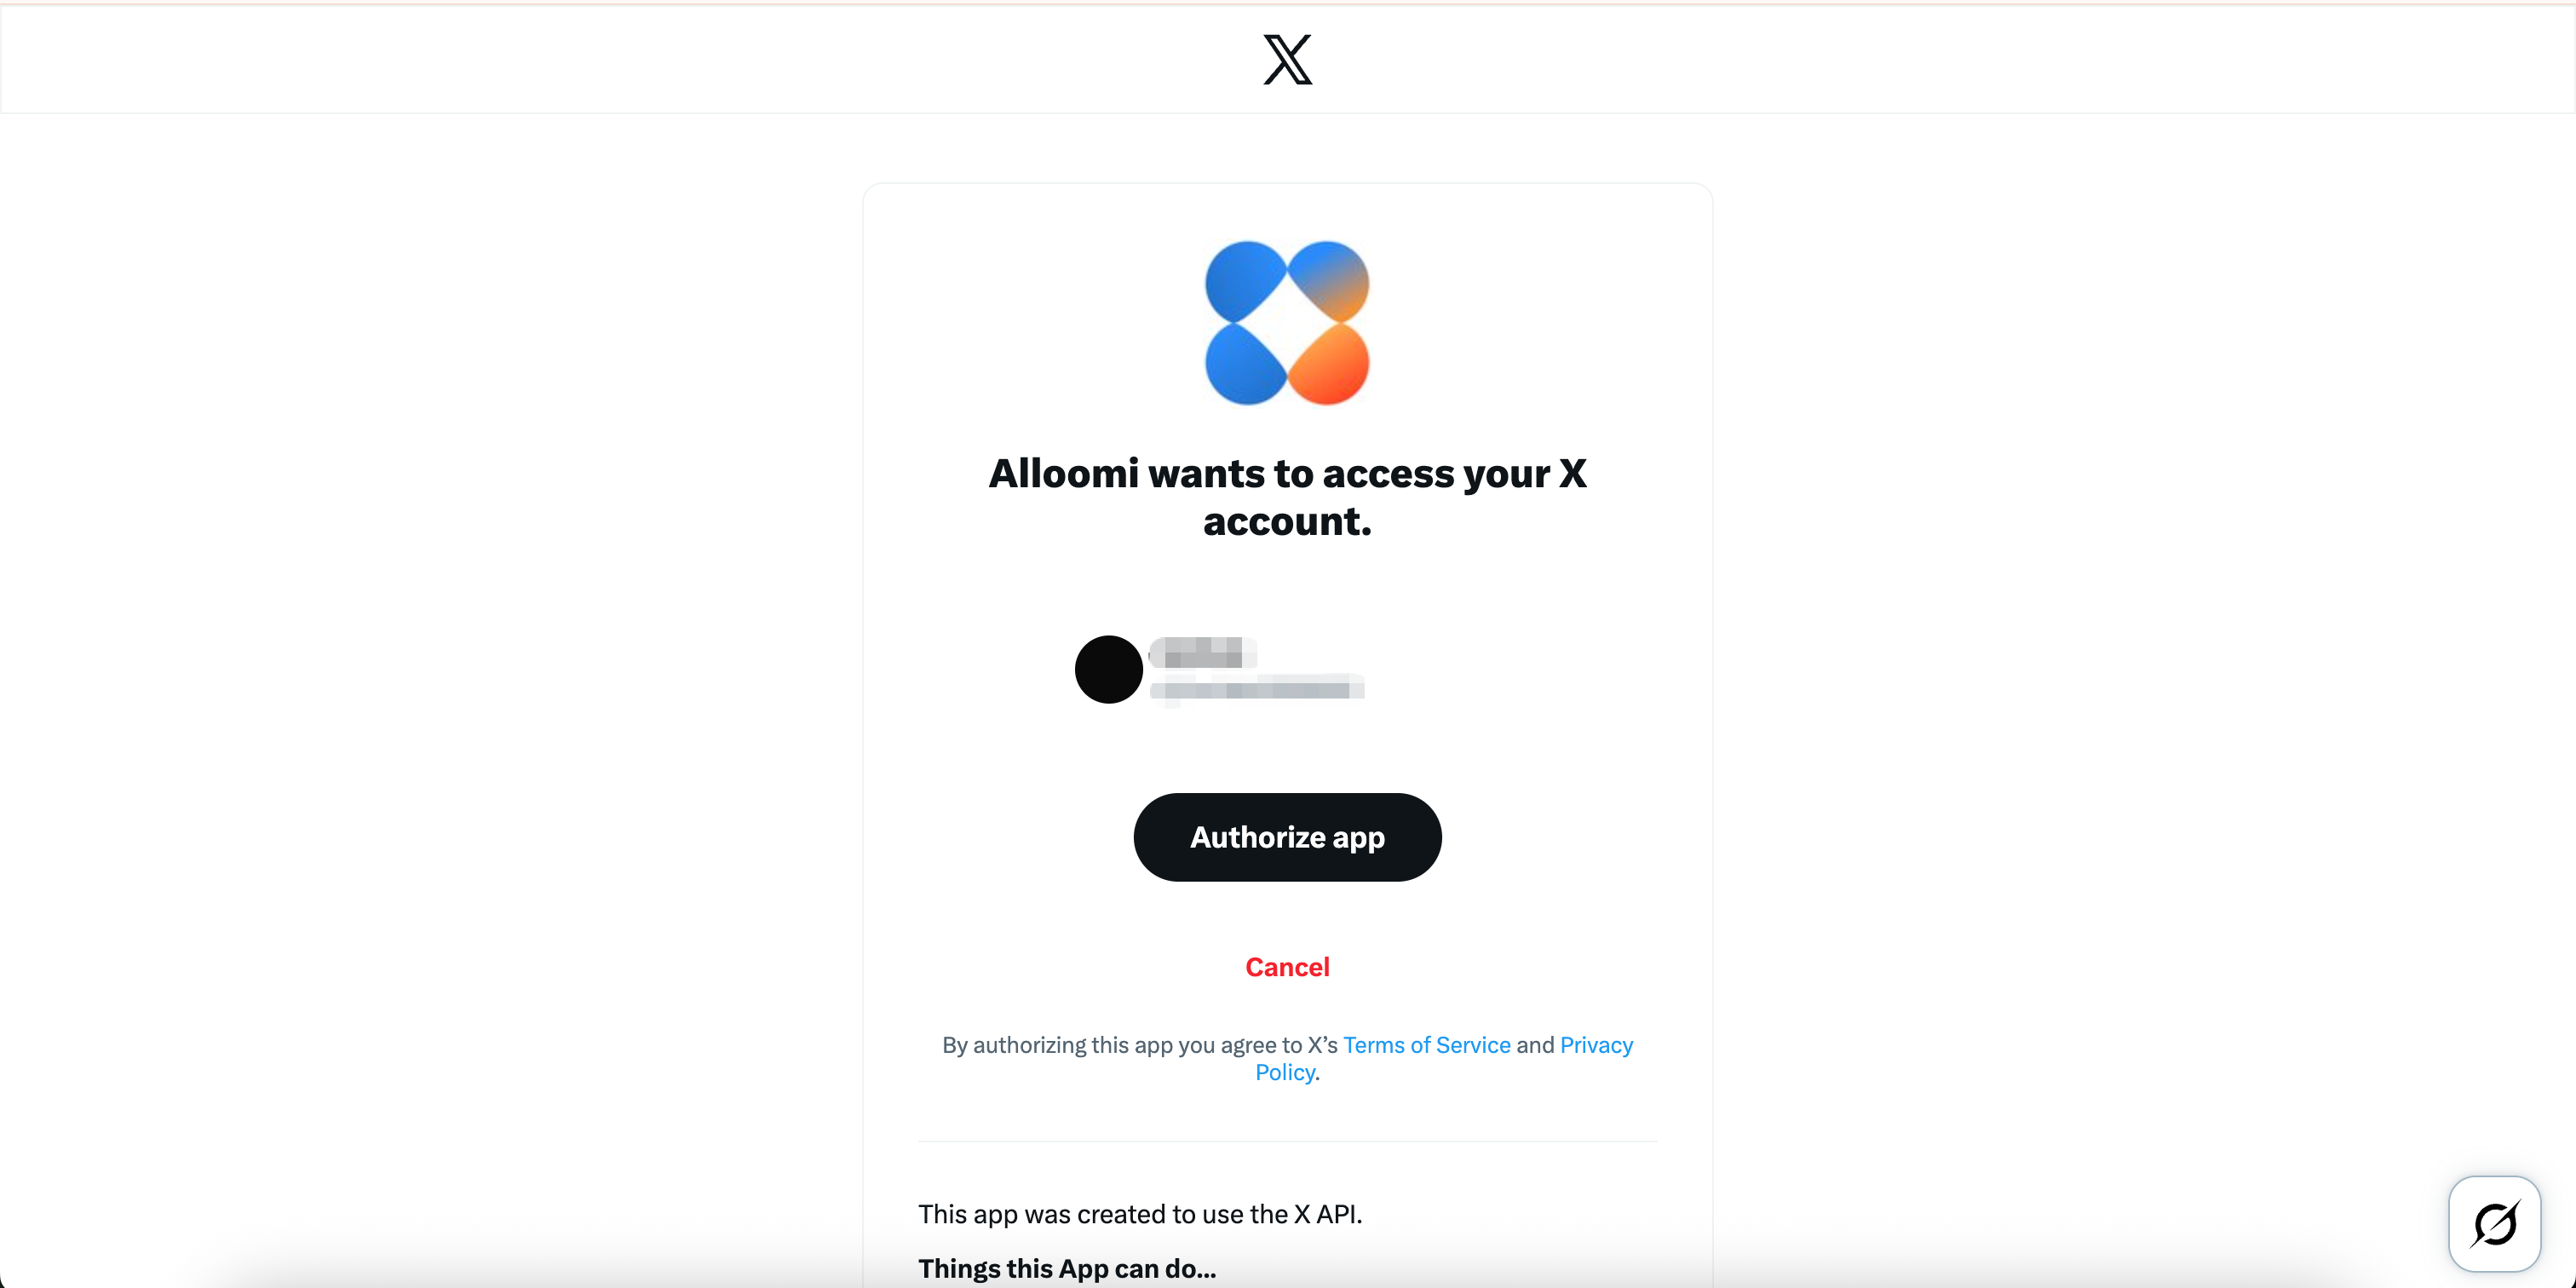Click the word "and" between policy links
The width and height of the screenshot is (2576, 1288).
coord(1535,1045)
